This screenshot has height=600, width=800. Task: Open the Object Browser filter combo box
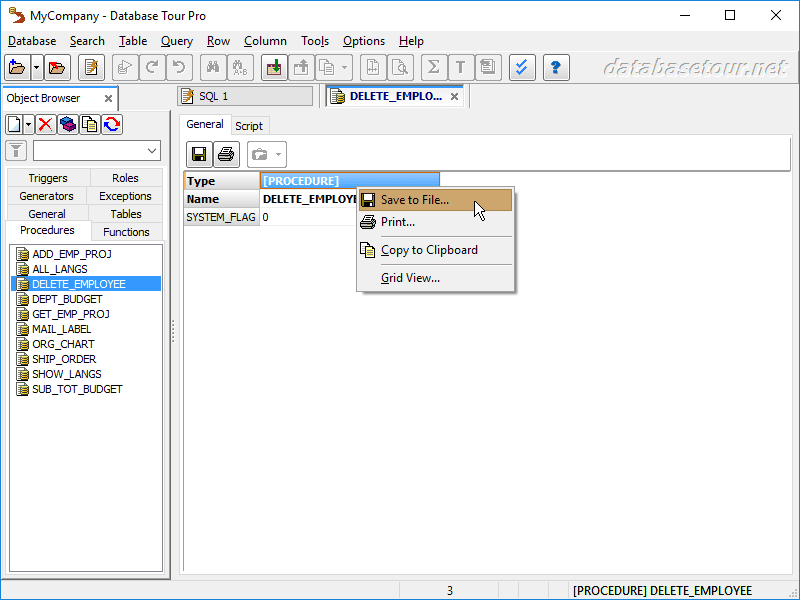[96, 151]
